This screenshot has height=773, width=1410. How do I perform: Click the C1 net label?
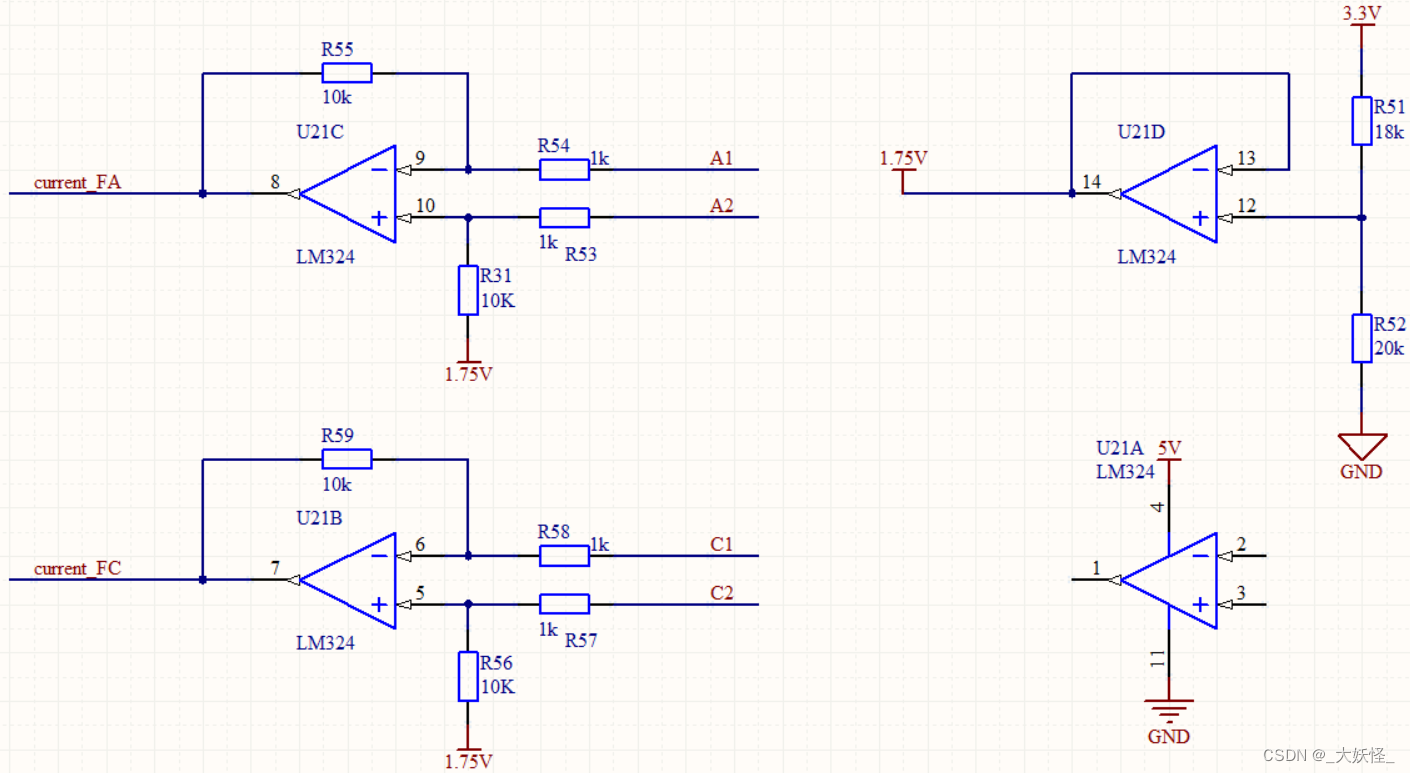pyautogui.click(x=722, y=544)
